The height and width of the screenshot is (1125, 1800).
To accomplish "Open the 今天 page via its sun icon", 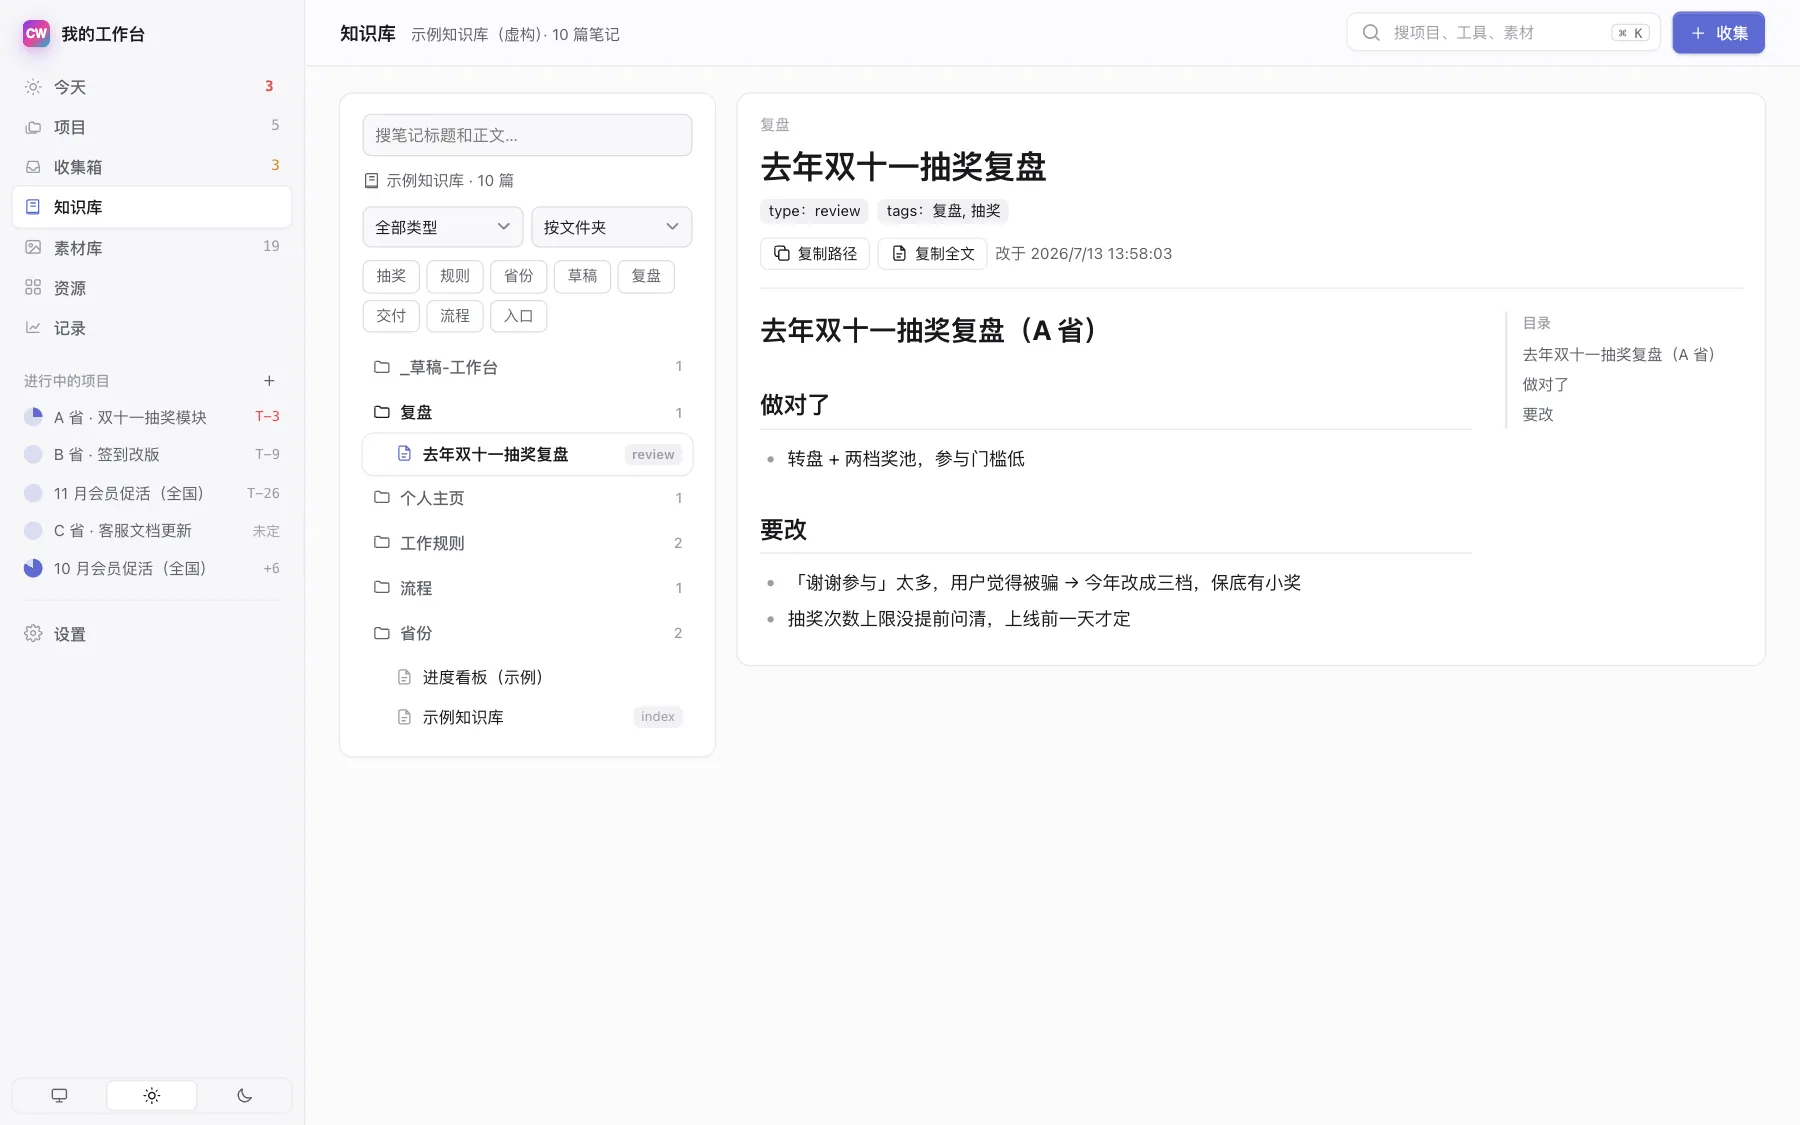I will click(33, 87).
